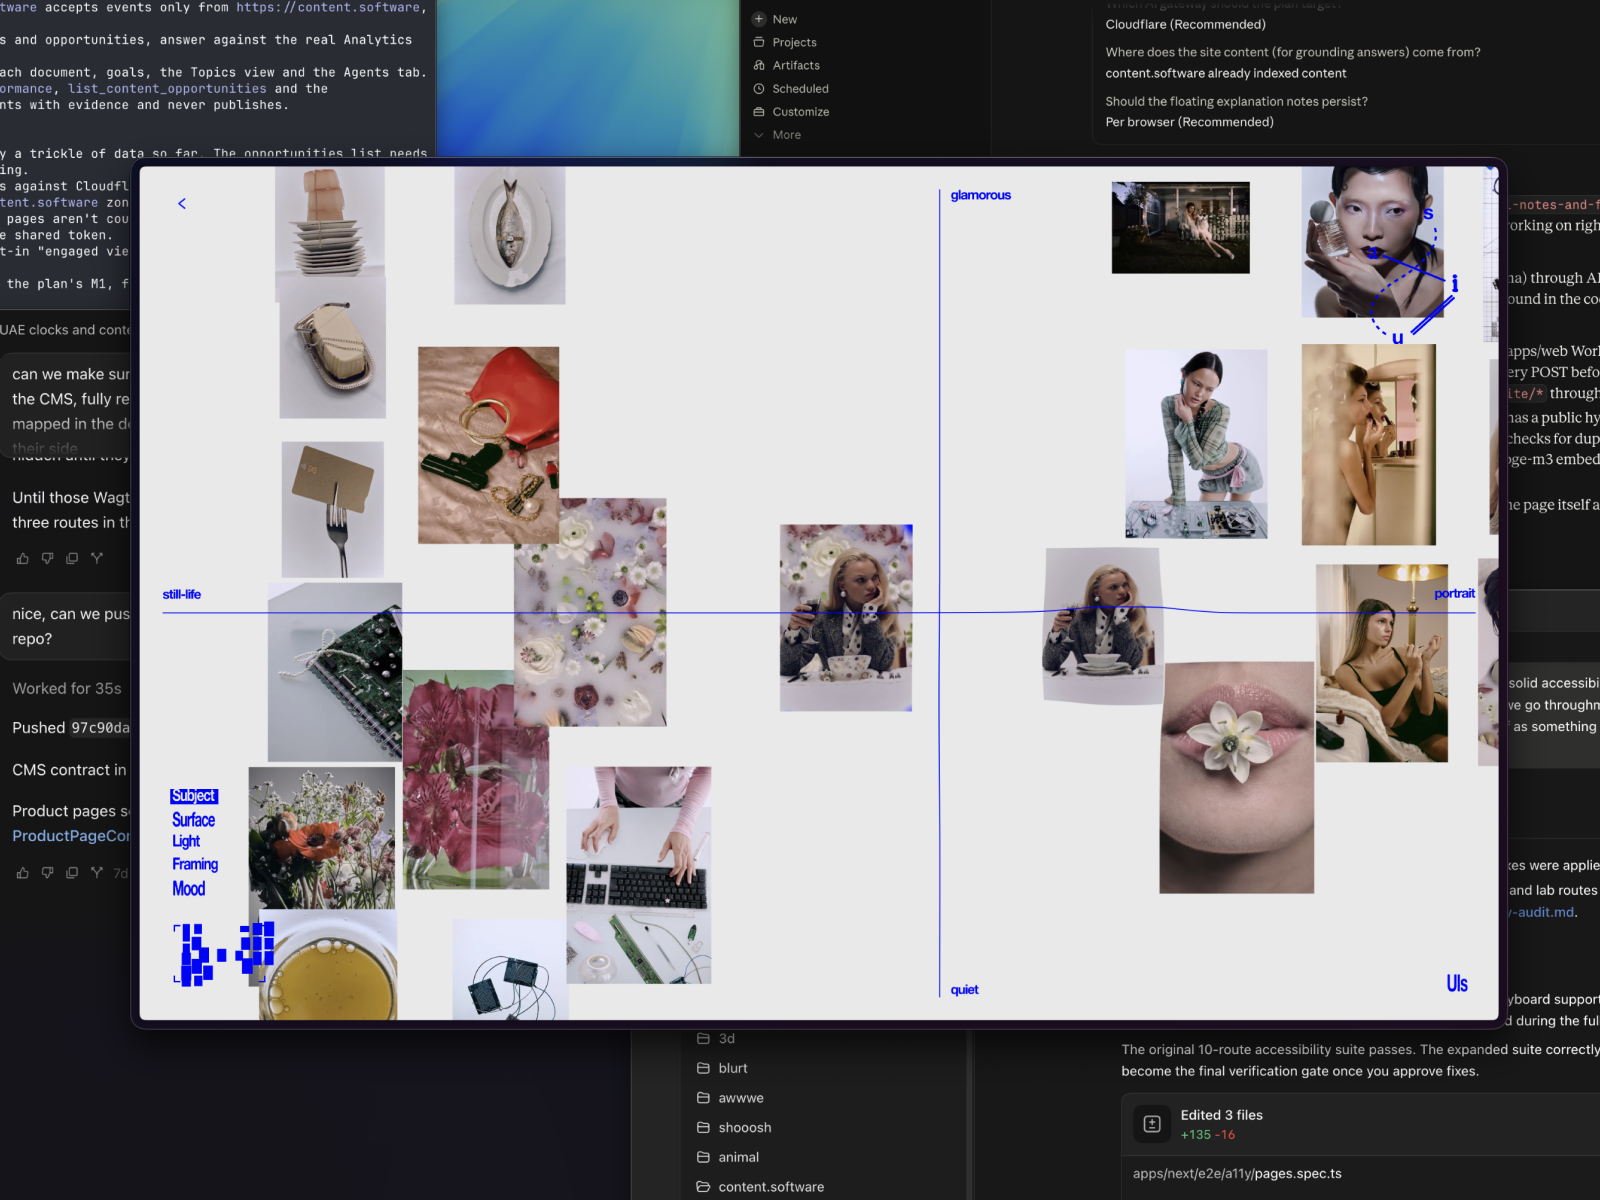Click branch icon under 'three routes' message
This screenshot has height=1200, width=1600.
pyautogui.click(x=97, y=558)
